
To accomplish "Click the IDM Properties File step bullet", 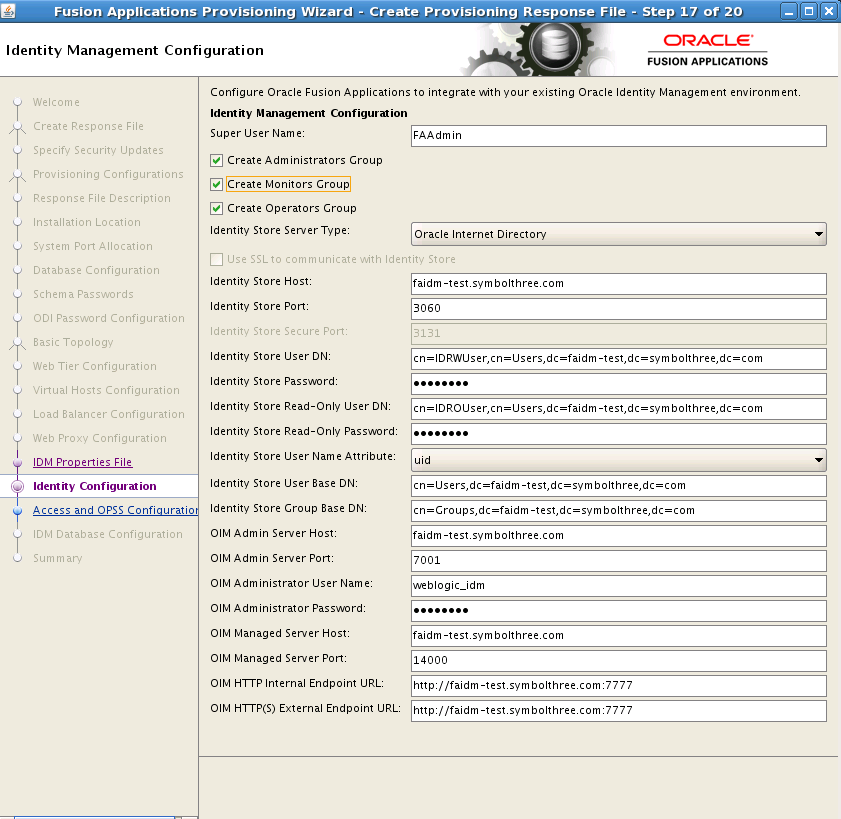I will pyautogui.click(x=16, y=462).
